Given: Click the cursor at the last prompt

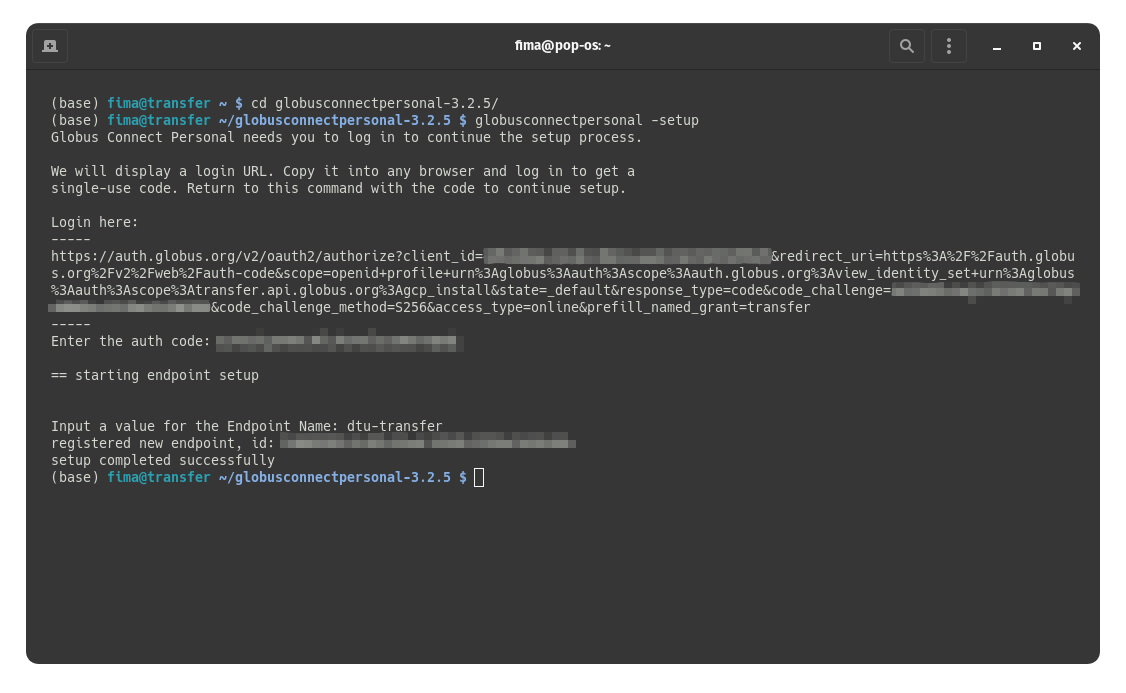Looking at the screenshot, I should pos(479,478).
